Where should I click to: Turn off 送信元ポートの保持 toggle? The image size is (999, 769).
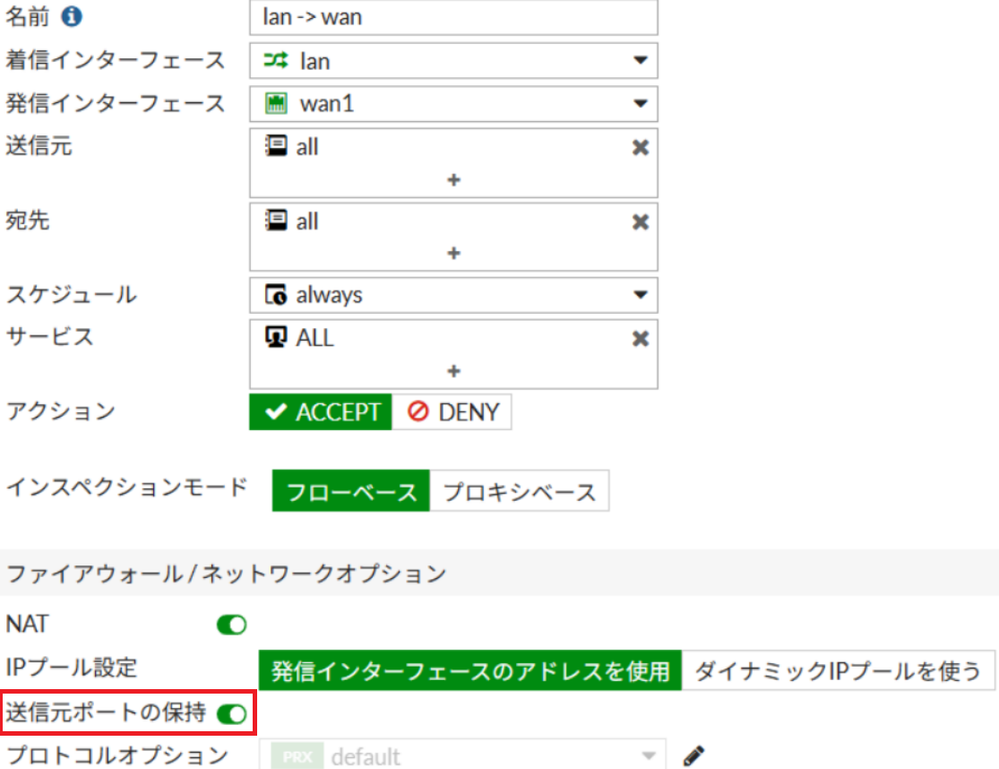[x=231, y=714]
